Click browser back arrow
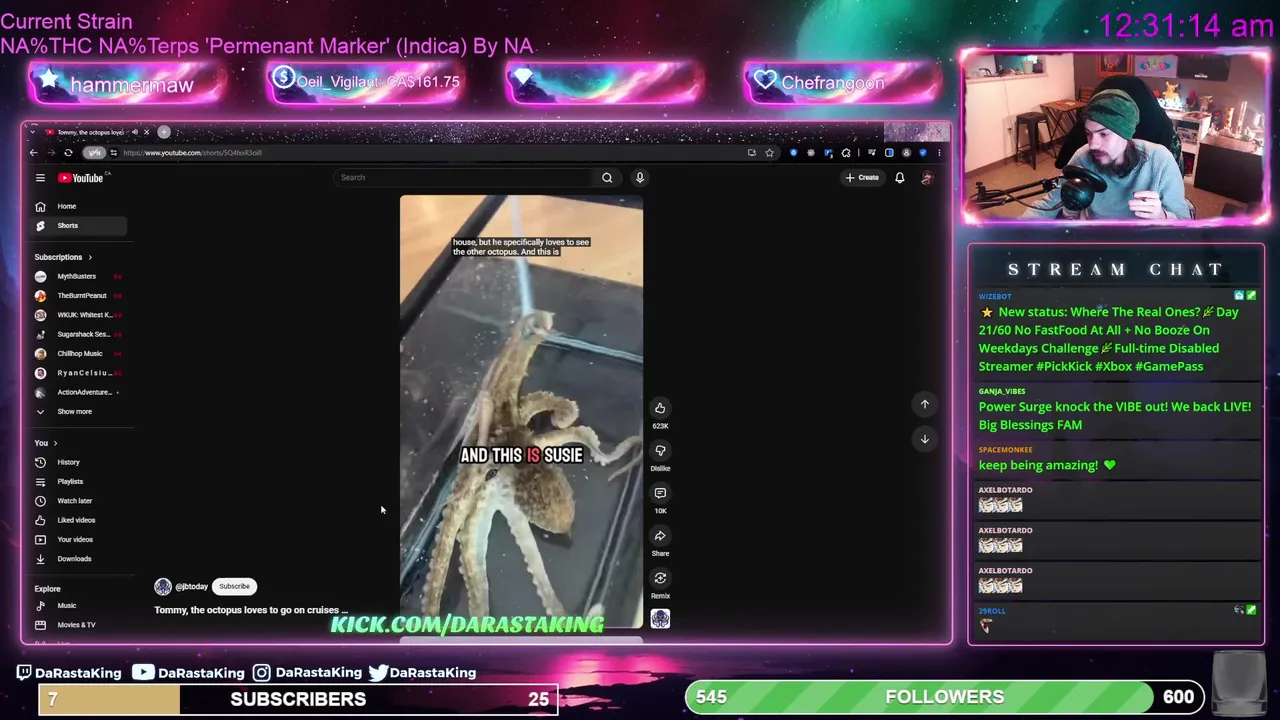The image size is (1280, 720). tap(33, 153)
